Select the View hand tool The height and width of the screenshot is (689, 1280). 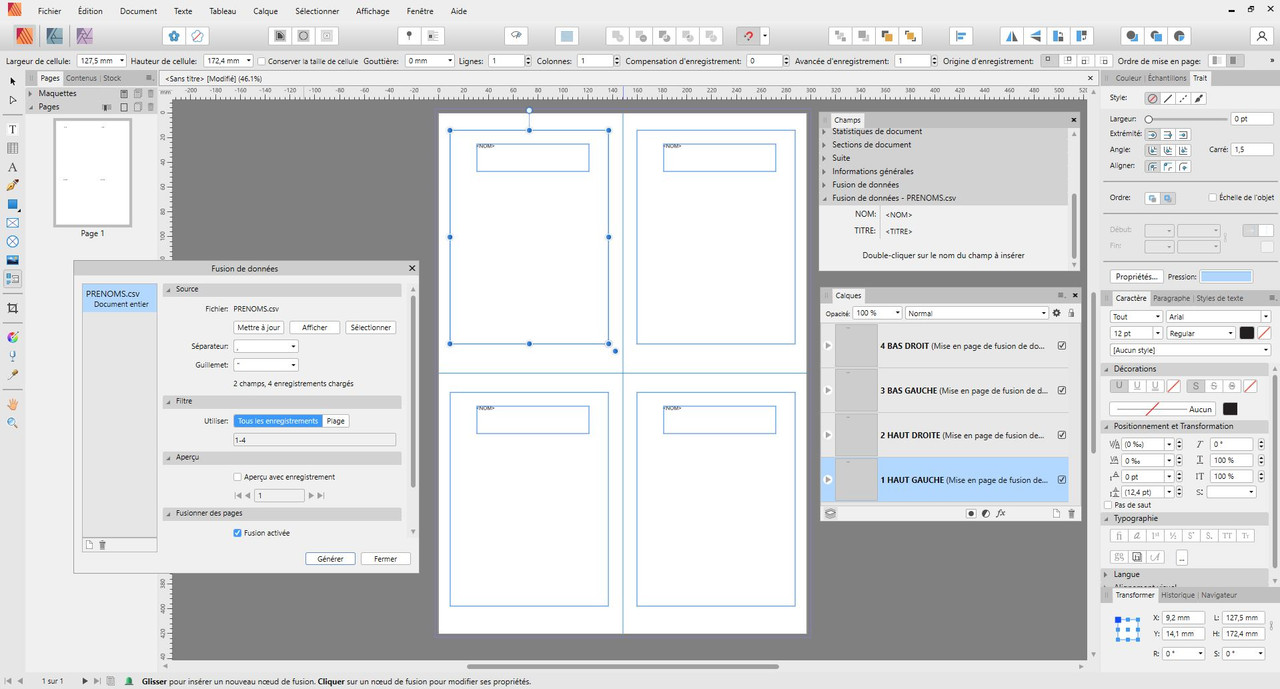point(13,404)
